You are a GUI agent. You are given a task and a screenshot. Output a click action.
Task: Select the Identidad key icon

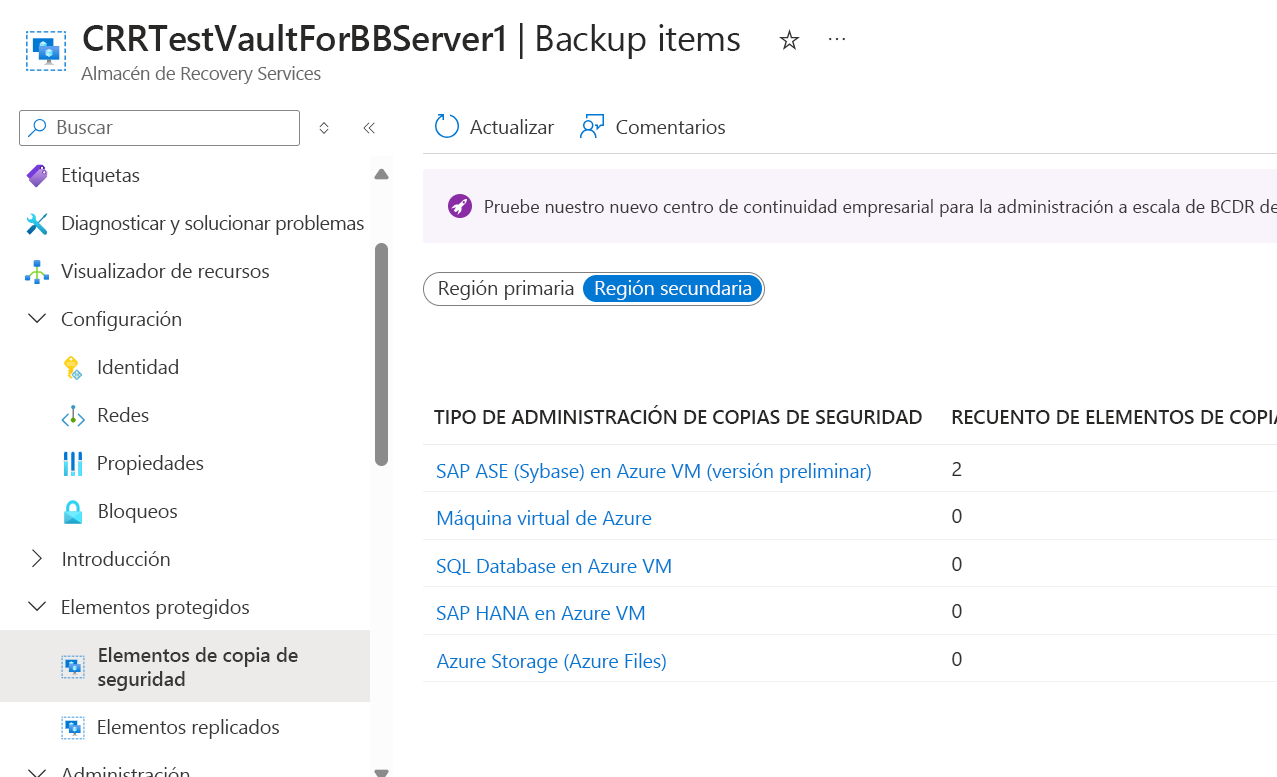[73, 367]
